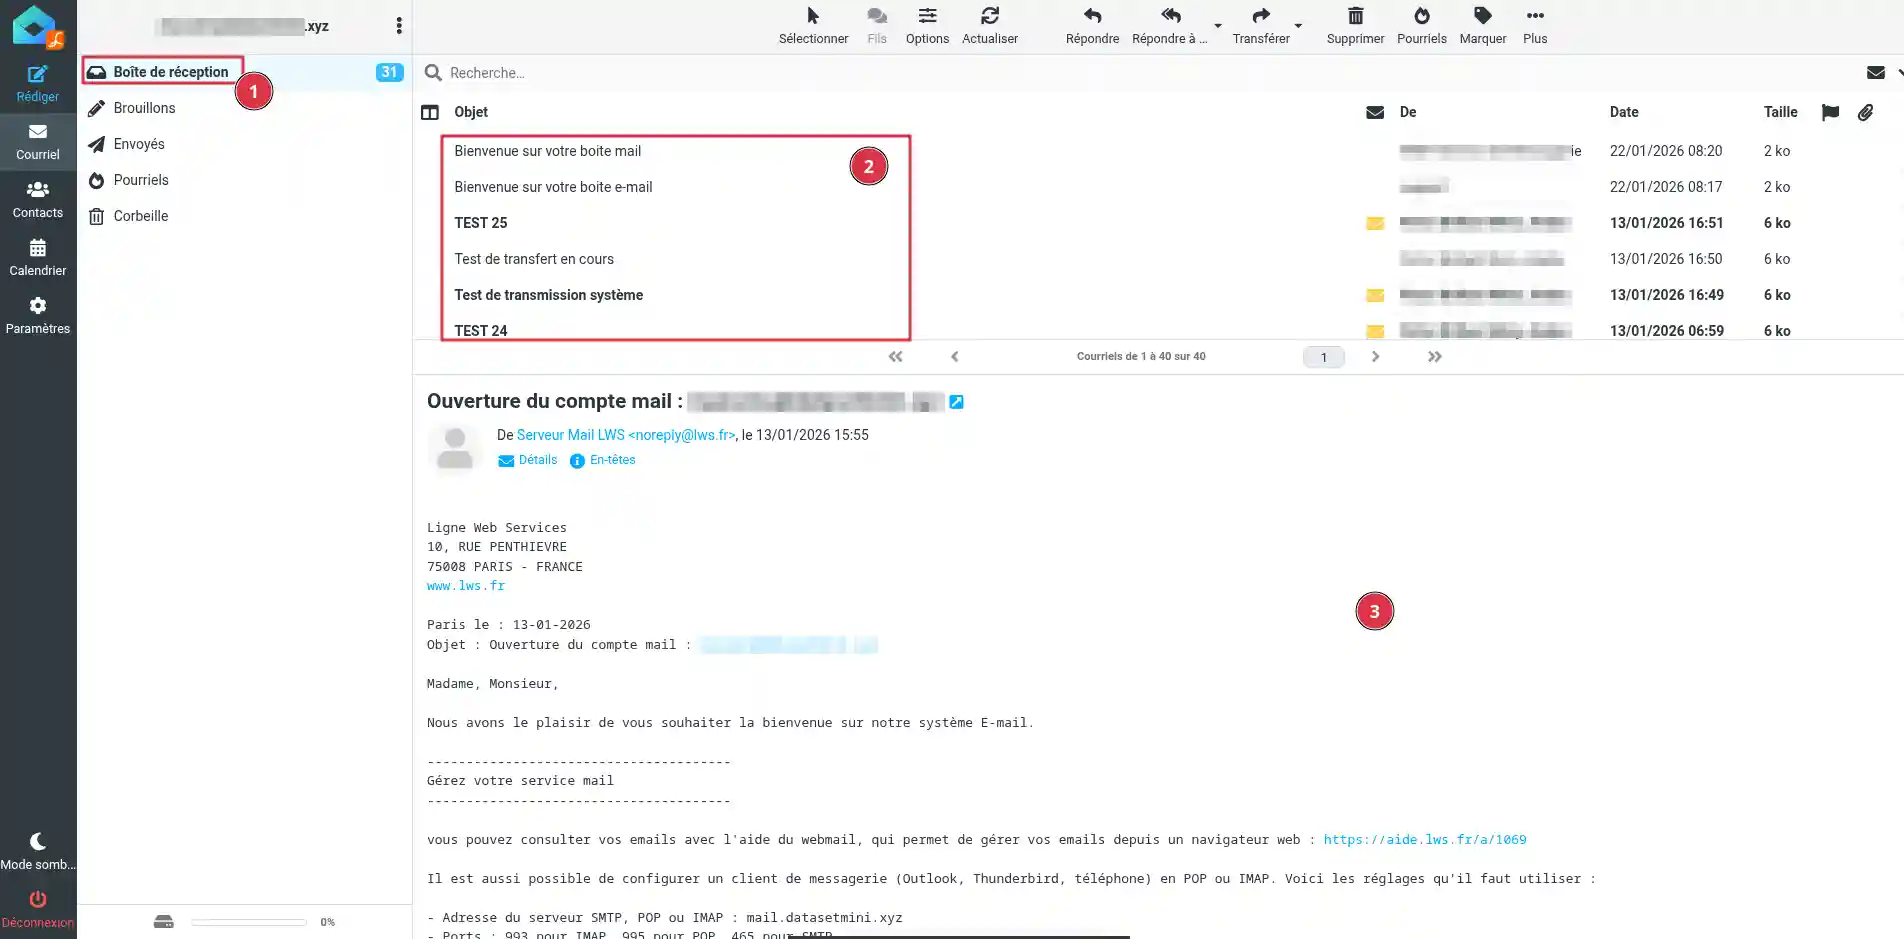Open the Plus more actions menu
The image size is (1904, 939).
[x=1535, y=26]
